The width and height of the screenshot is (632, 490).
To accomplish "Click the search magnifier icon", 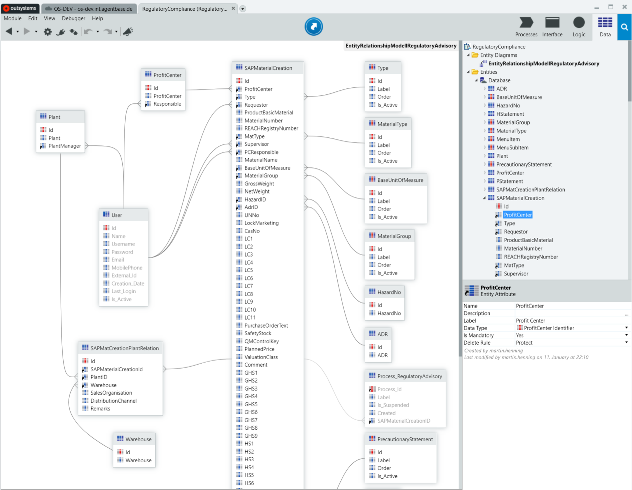I will click(x=624, y=27).
